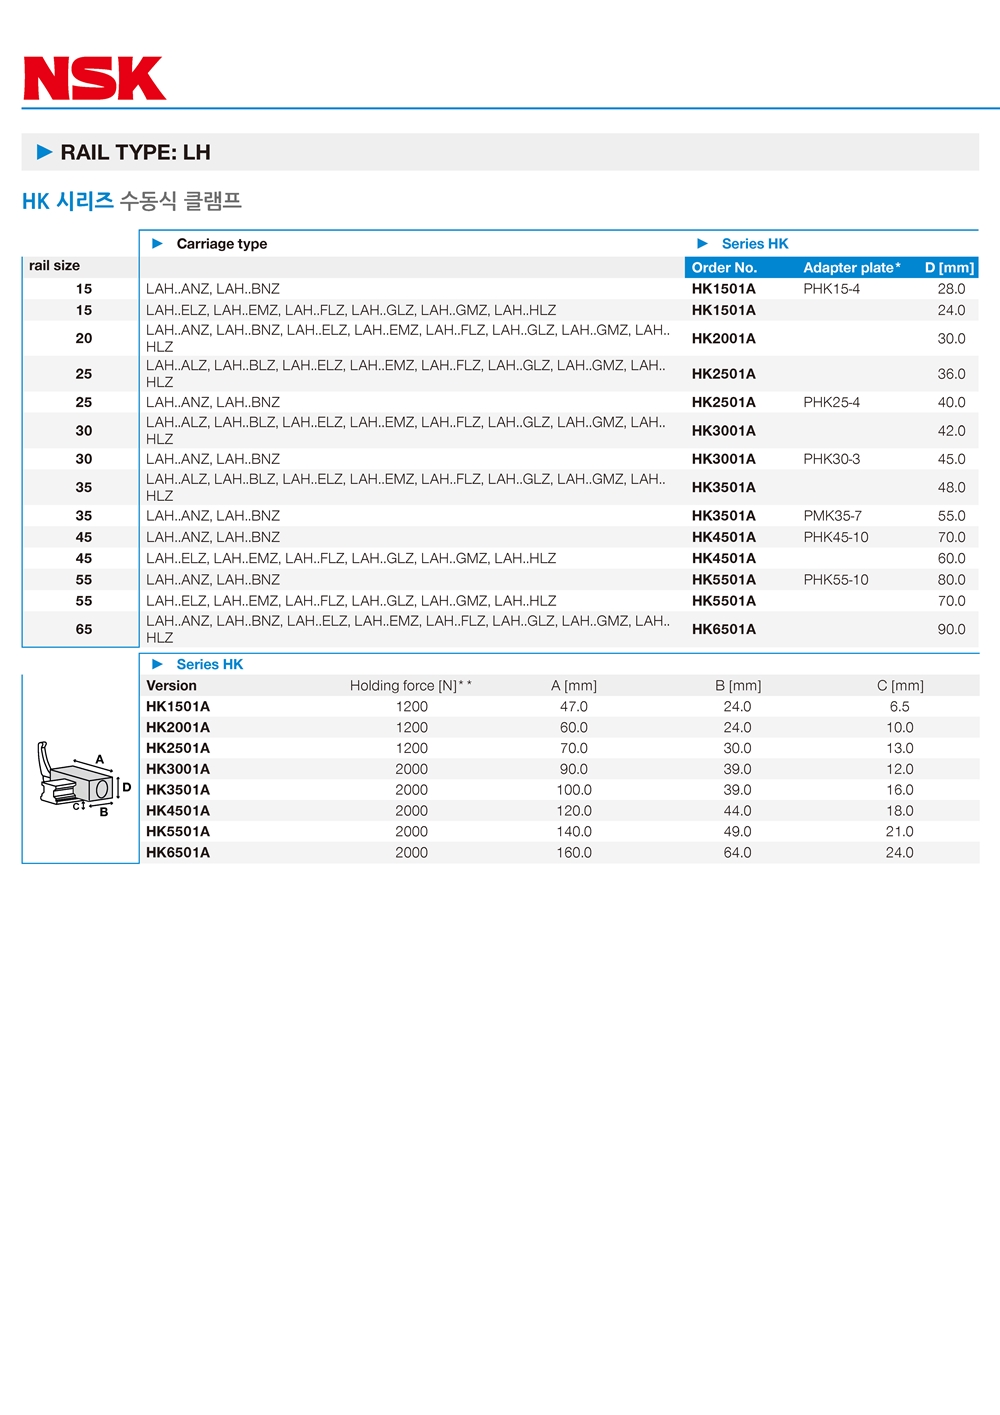Click the C value 21.0
The height and width of the screenshot is (1415, 1000).
[900, 832]
